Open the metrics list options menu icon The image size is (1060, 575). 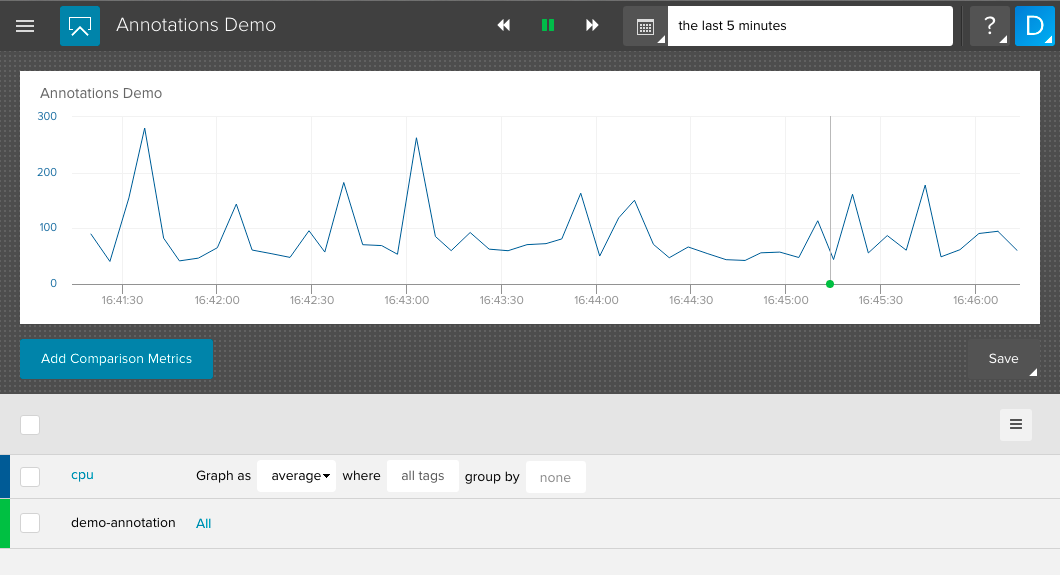point(1015,425)
